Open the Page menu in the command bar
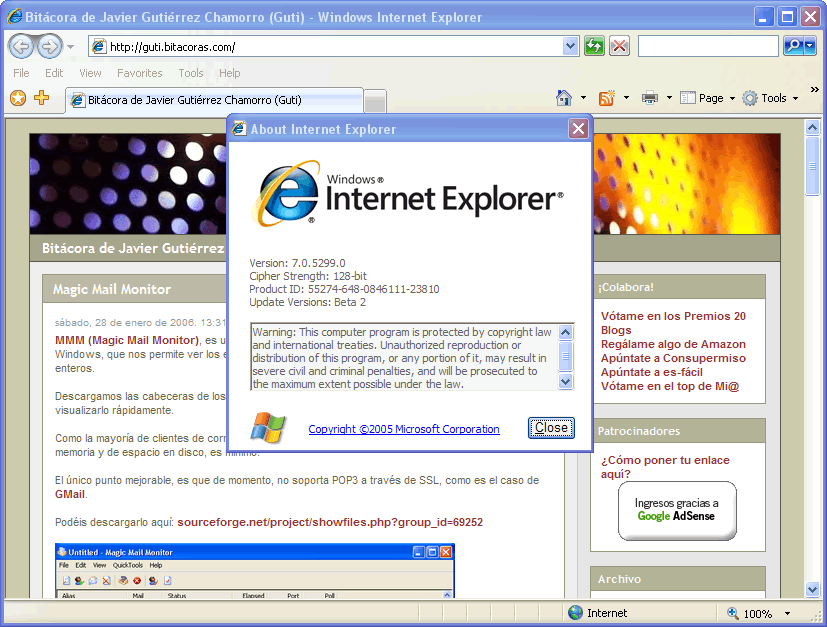This screenshot has width=827, height=627. click(x=707, y=98)
